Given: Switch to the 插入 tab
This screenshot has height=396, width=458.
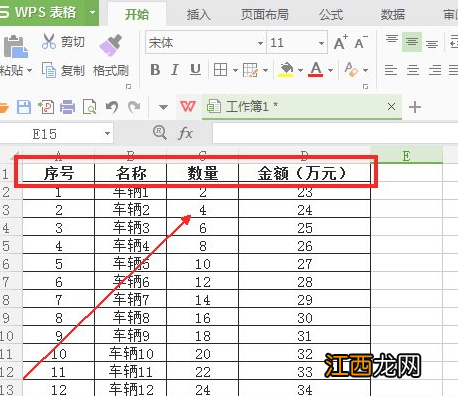Looking at the screenshot, I should coord(198,15).
